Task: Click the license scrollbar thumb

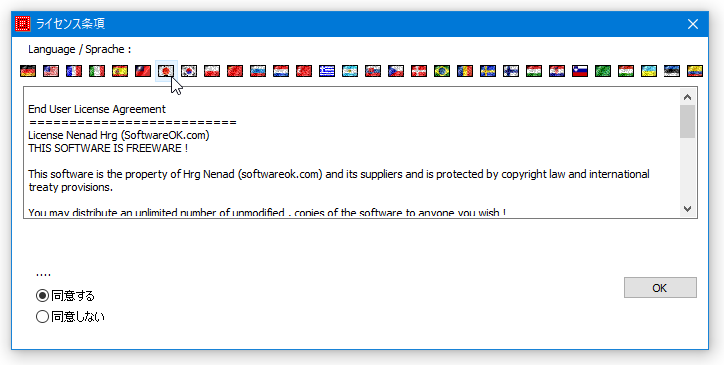Action: (688, 121)
